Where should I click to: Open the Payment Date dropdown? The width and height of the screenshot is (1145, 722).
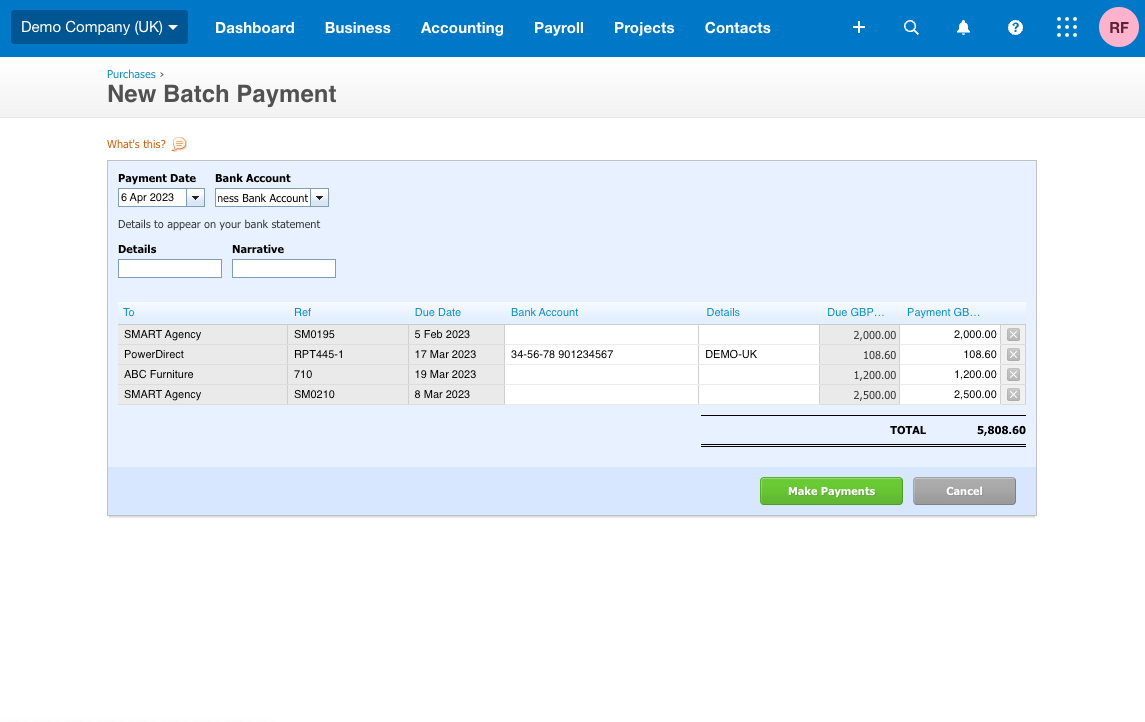pos(196,197)
